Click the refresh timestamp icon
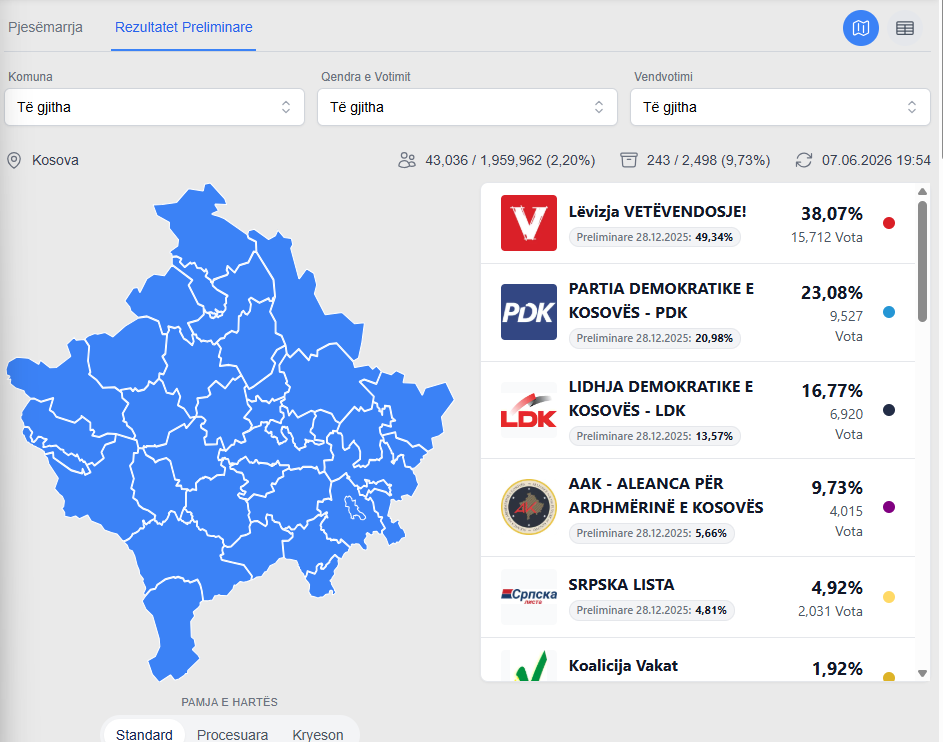This screenshot has width=943, height=742. pyautogui.click(x=803, y=161)
